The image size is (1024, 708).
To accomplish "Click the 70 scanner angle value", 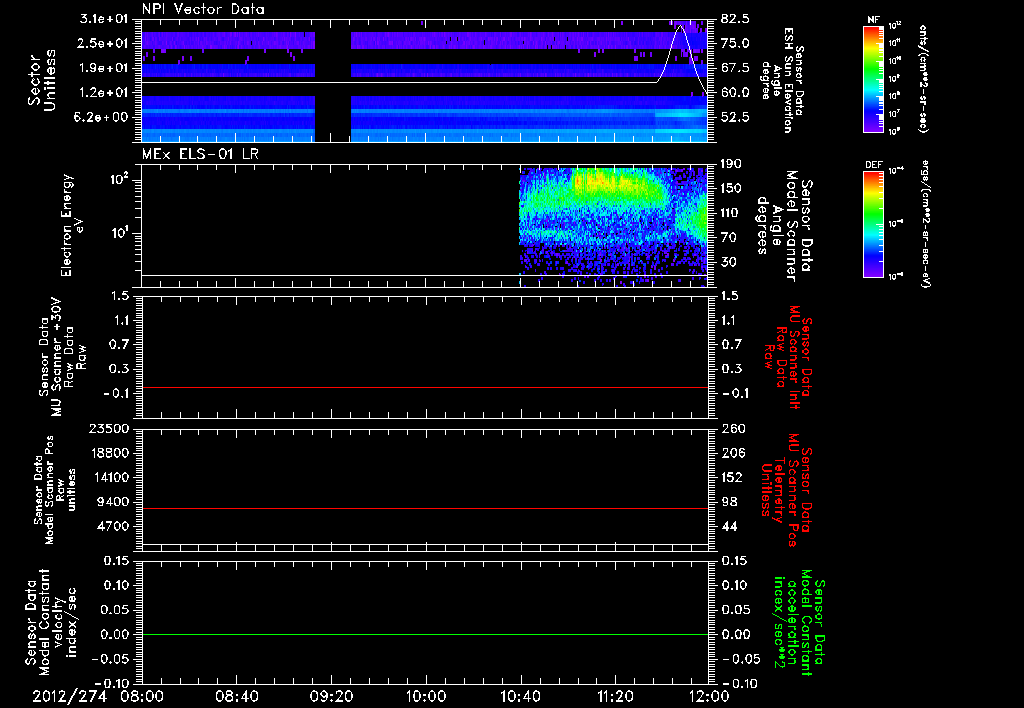I will [728, 237].
